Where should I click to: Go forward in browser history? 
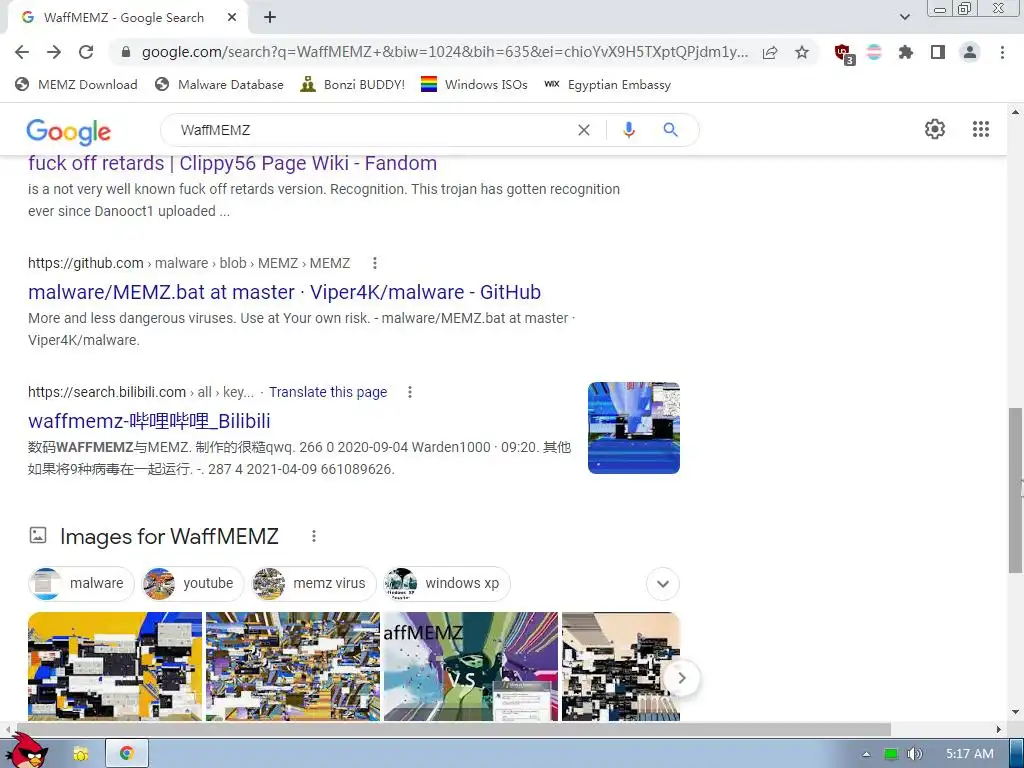click(54, 52)
